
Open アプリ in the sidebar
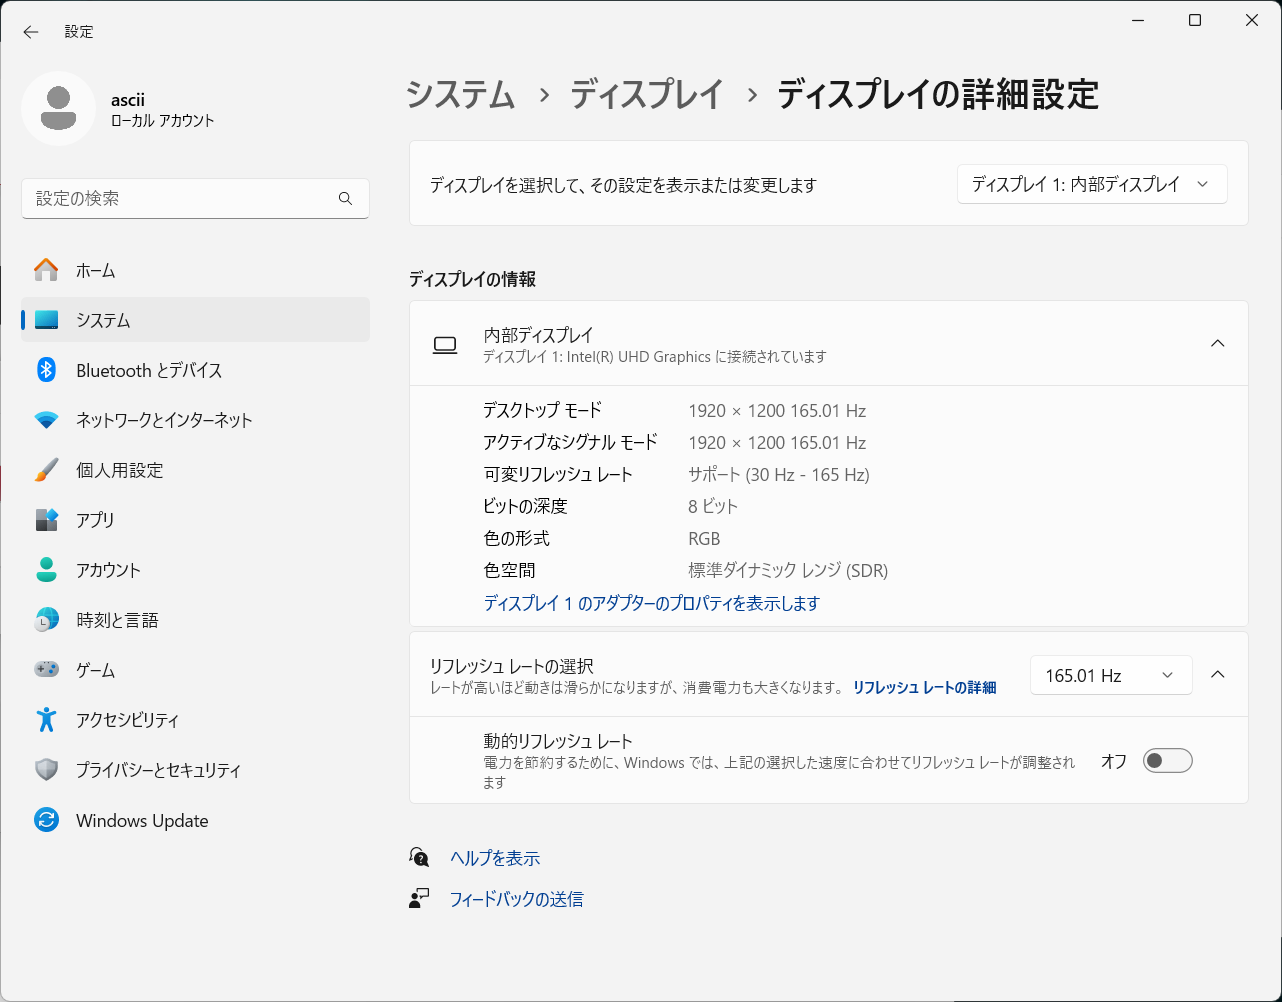point(95,520)
